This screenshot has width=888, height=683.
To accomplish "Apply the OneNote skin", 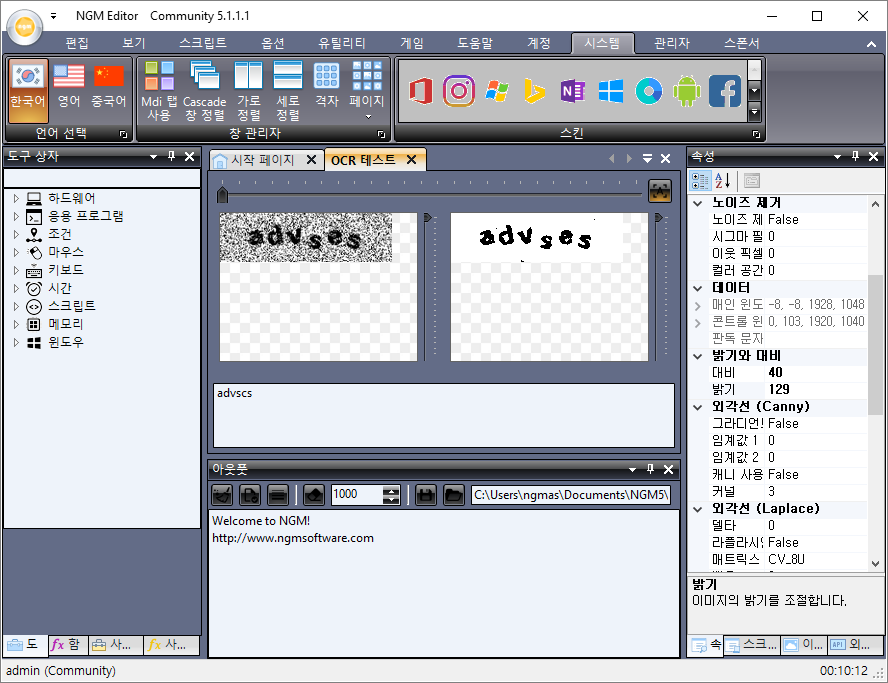I will click(x=573, y=91).
